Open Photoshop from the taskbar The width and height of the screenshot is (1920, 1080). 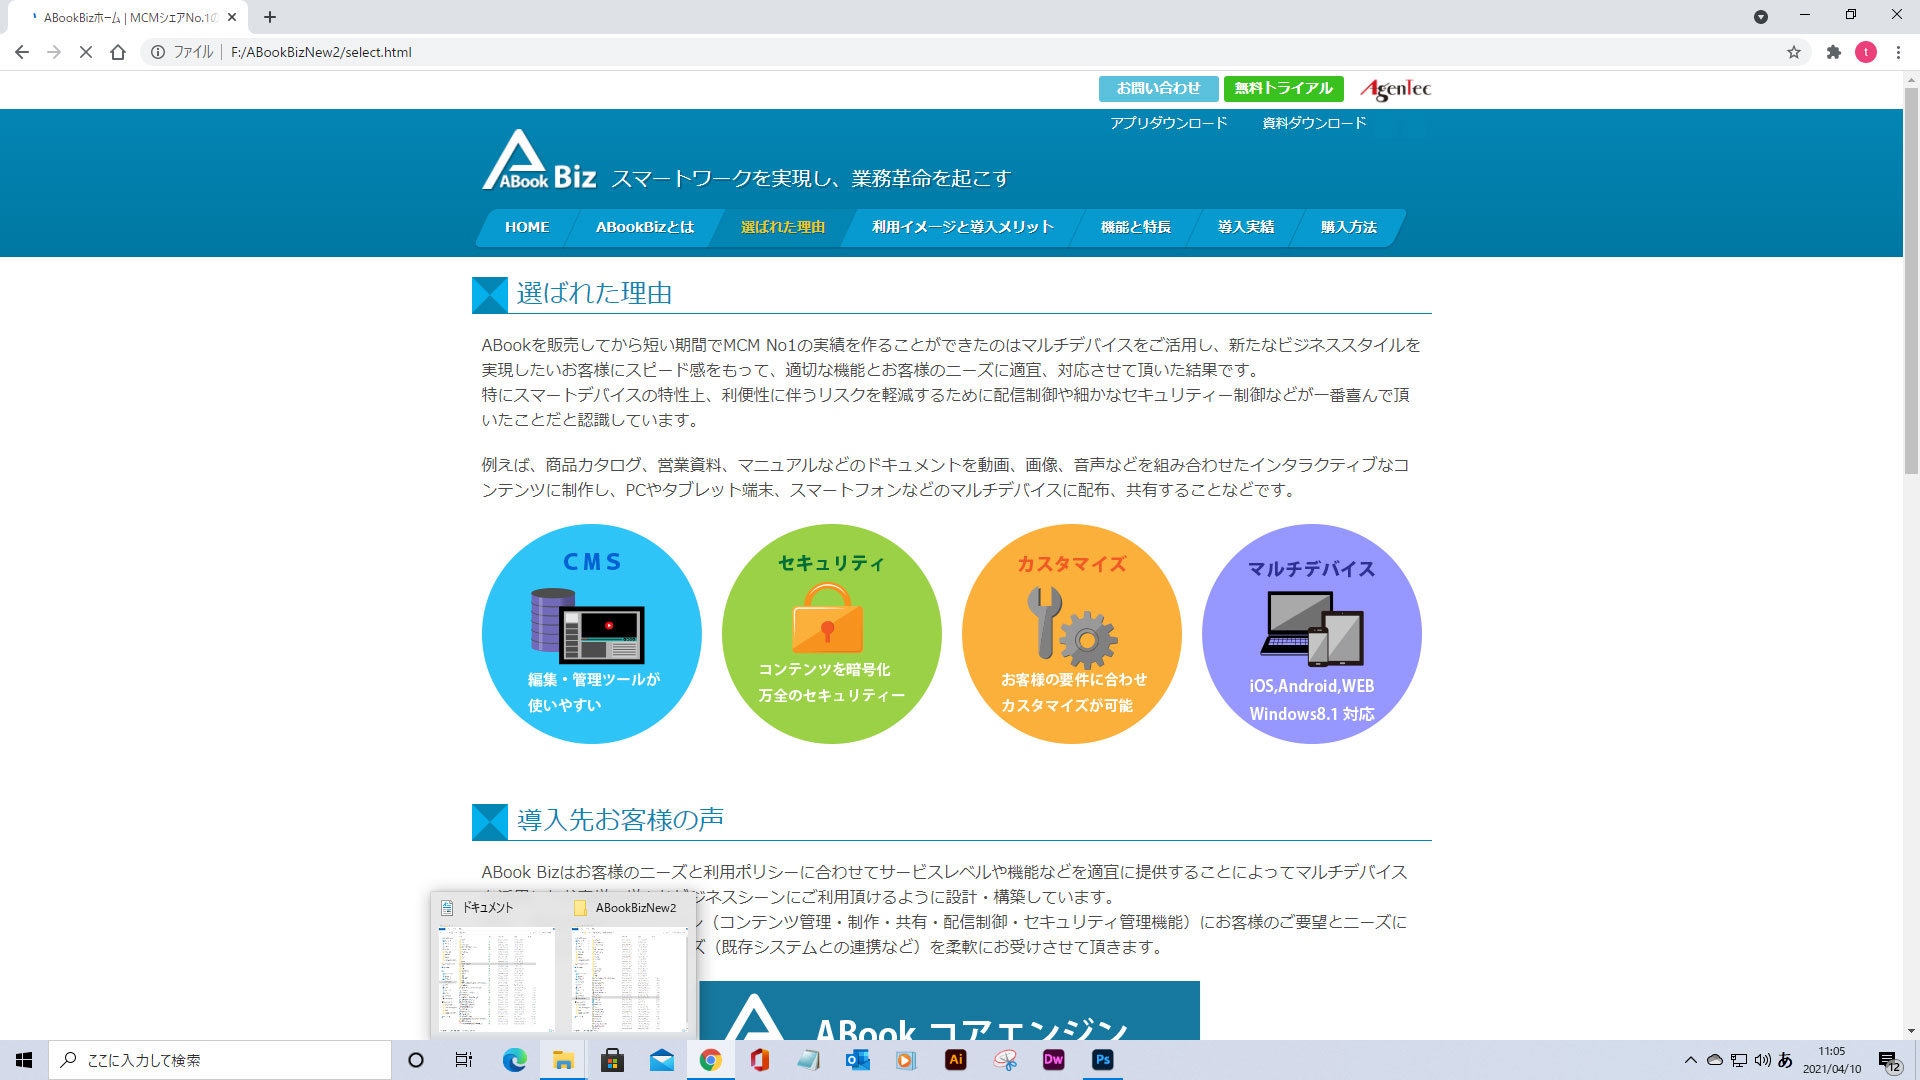[1102, 1060]
